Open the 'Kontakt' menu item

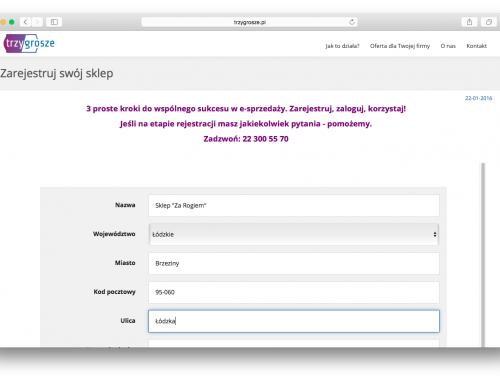[476, 46]
